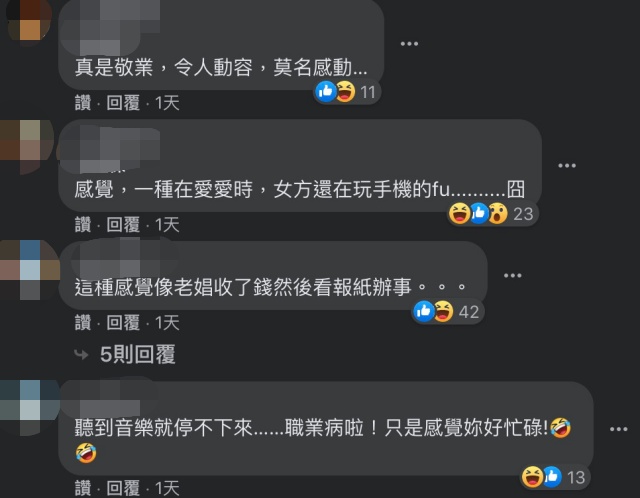This screenshot has width=640, height=498.
Task: Reply to the 老娼收了錢 comment
Action: (x=123, y=323)
